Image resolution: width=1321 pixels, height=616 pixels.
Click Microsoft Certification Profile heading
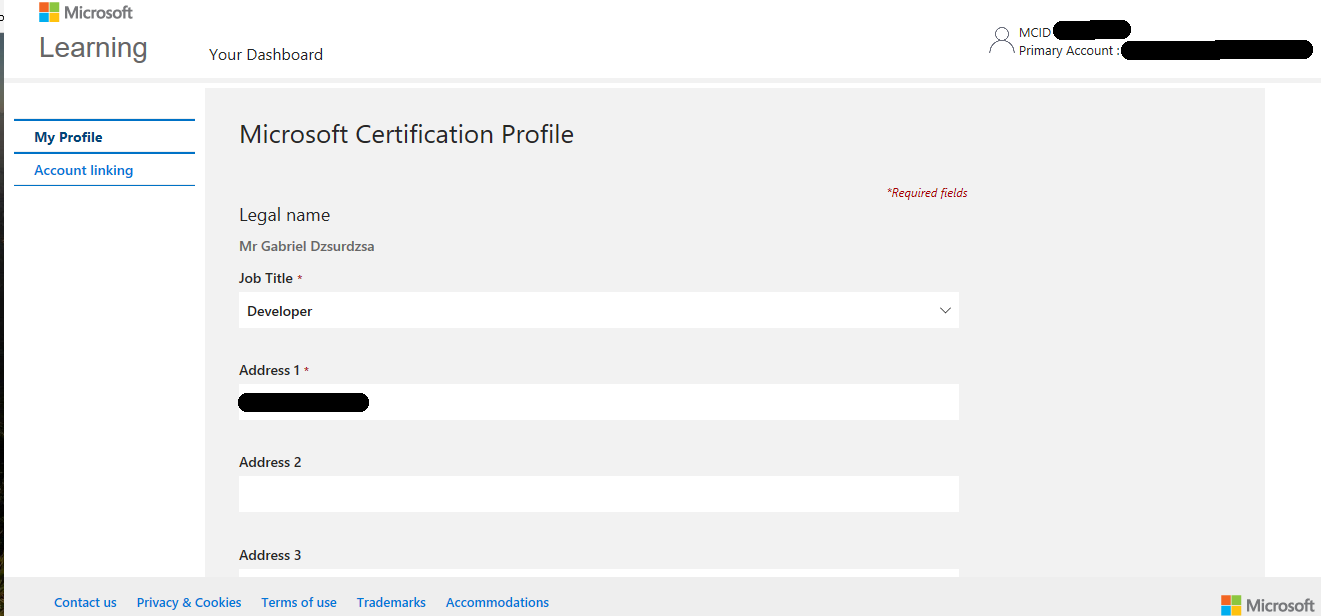click(x=407, y=134)
